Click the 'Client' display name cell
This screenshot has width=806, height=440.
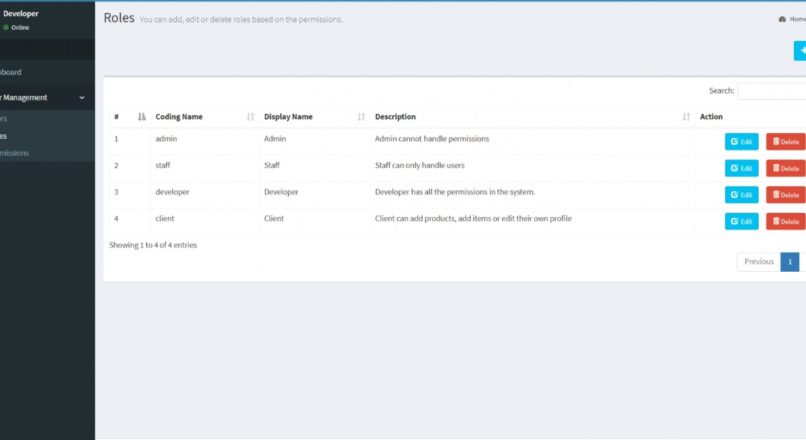click(x=273, y=218)
